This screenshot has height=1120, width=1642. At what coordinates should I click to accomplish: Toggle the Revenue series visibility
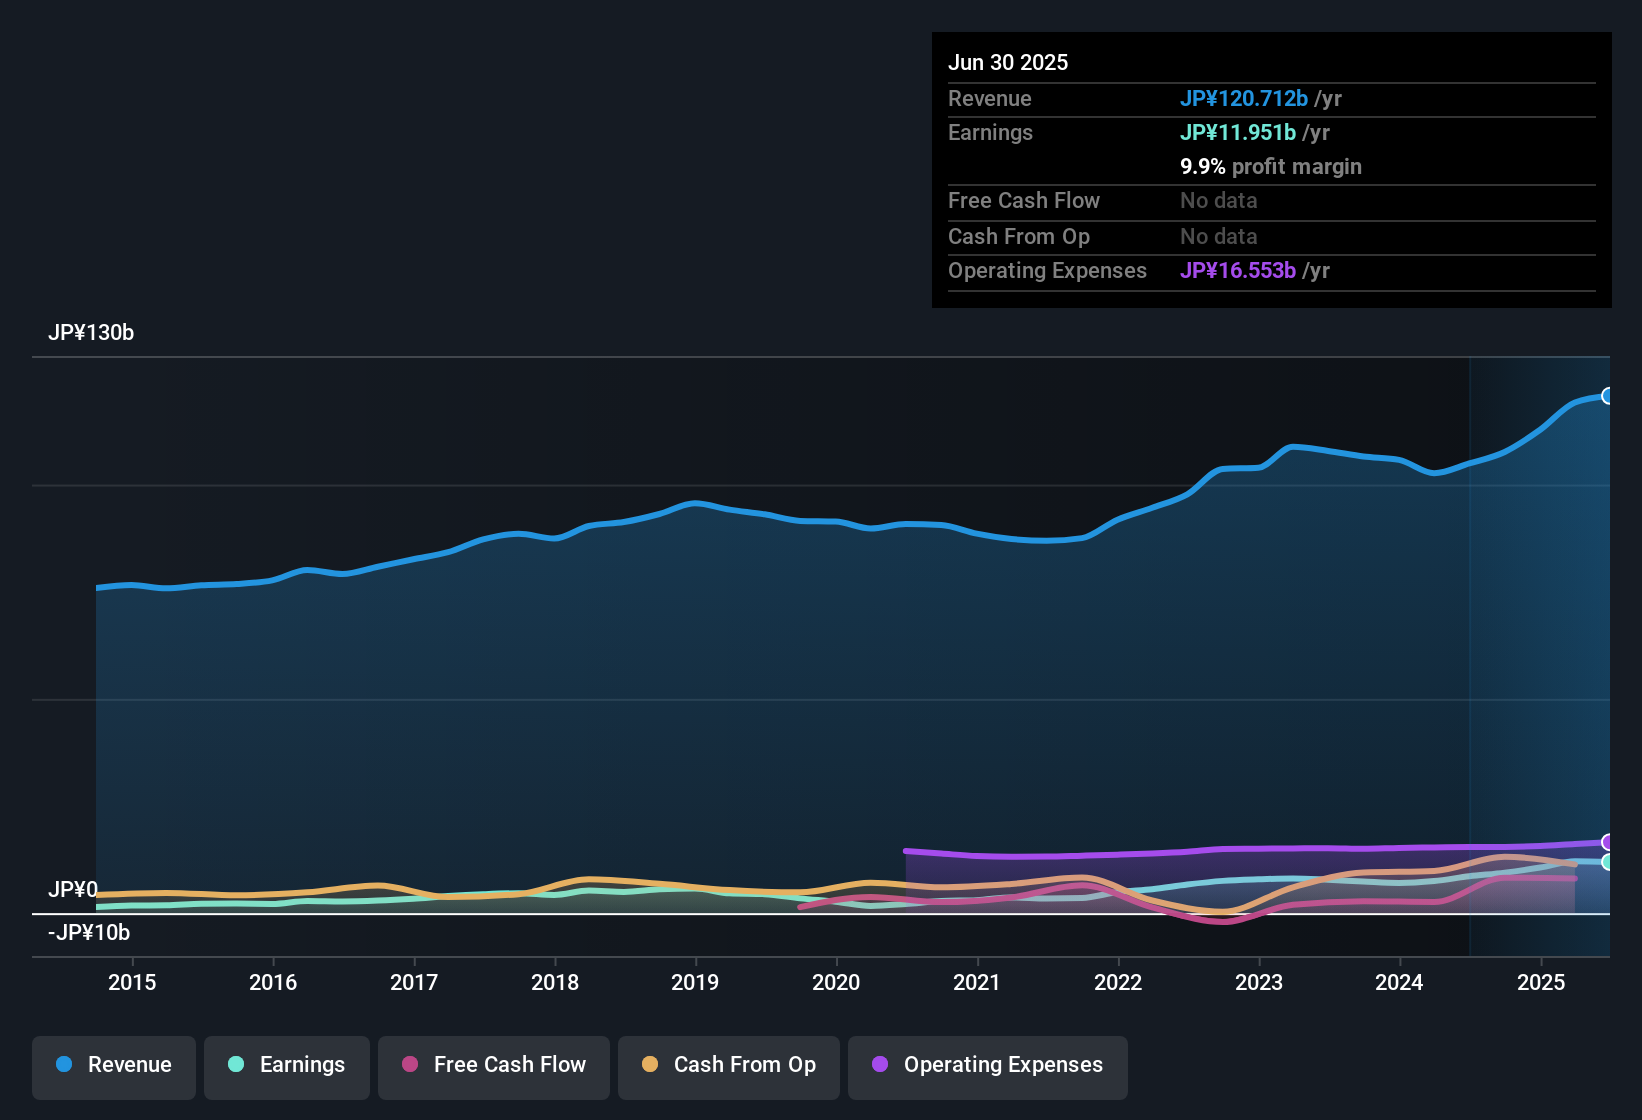[113, 1065]
